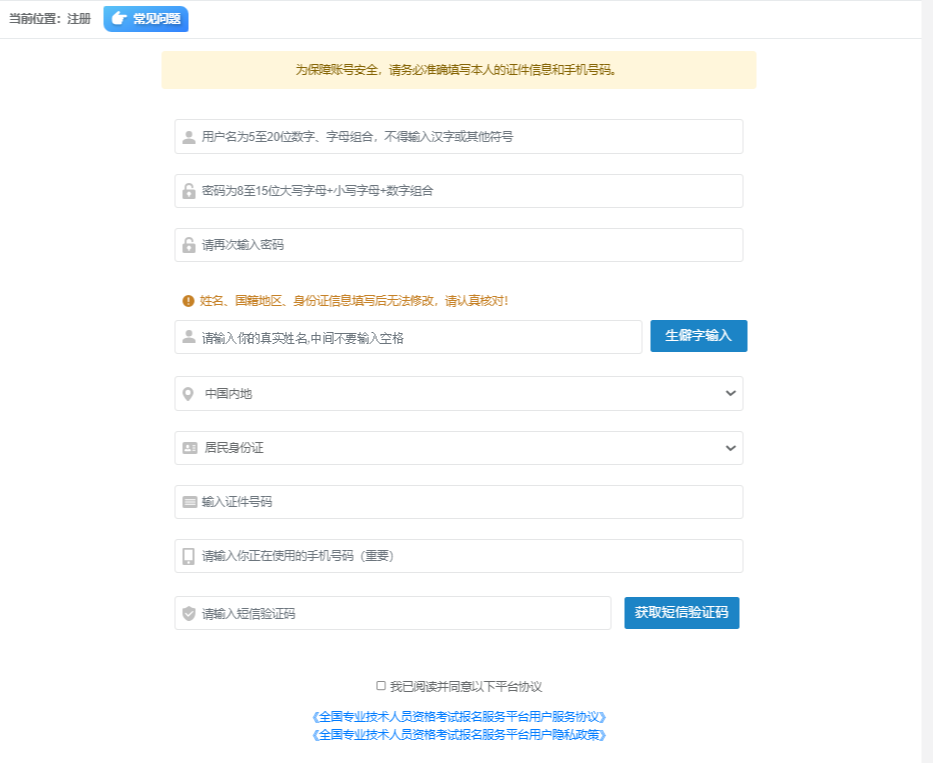The image size is (933, 763).
Task: Focus the mobile phone number field
Action: 459,556
